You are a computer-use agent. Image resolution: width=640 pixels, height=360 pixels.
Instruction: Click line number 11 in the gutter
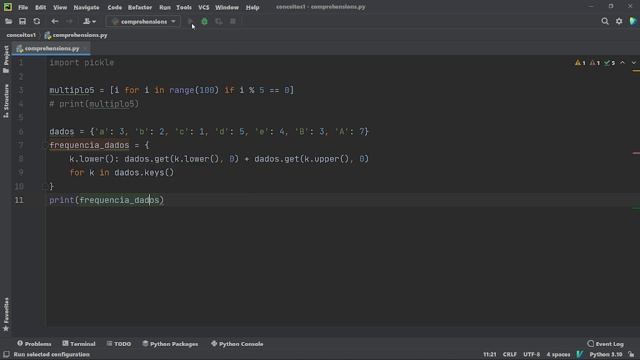[19, 200]
